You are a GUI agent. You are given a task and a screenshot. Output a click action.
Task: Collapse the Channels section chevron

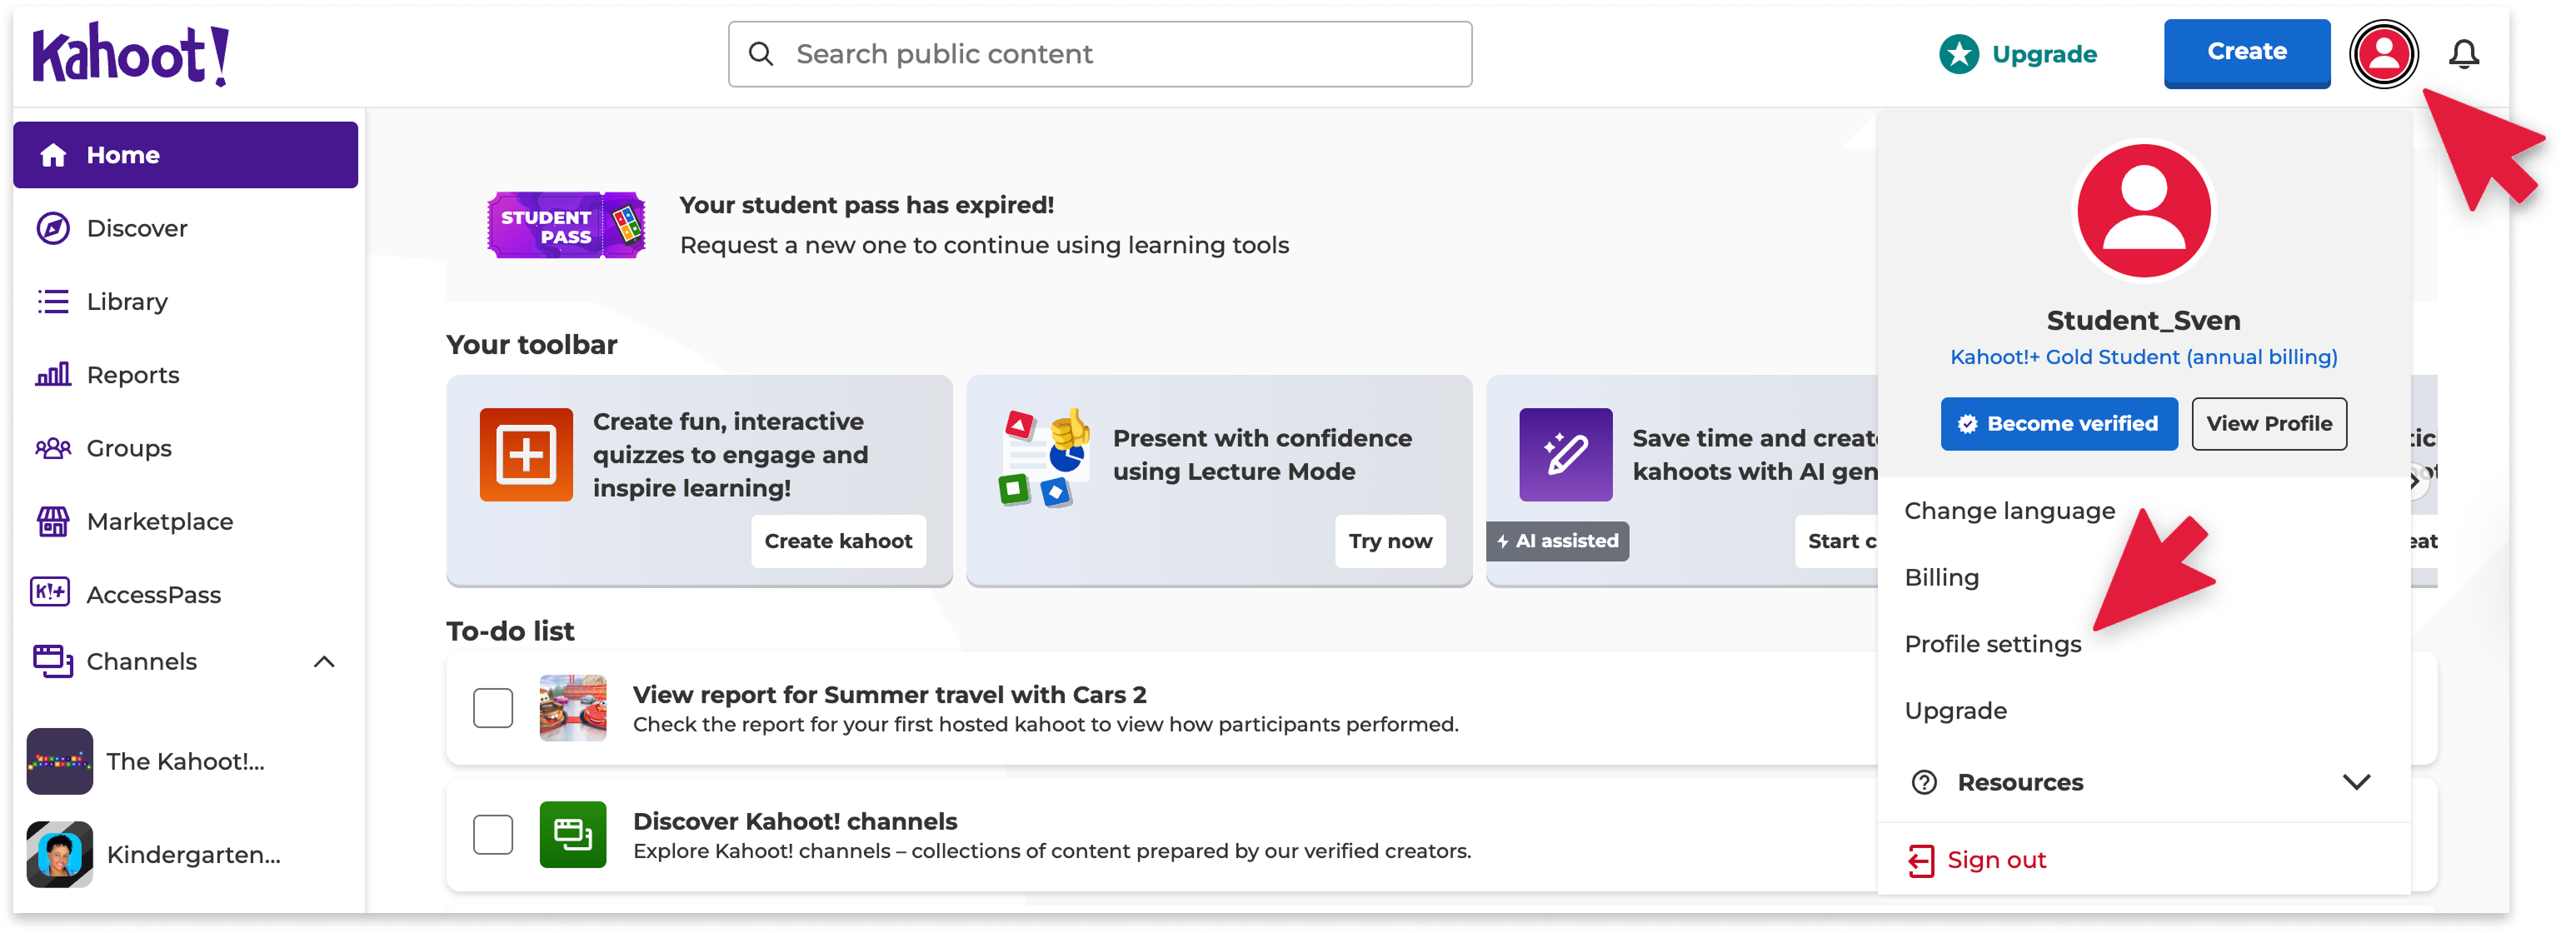324,662
